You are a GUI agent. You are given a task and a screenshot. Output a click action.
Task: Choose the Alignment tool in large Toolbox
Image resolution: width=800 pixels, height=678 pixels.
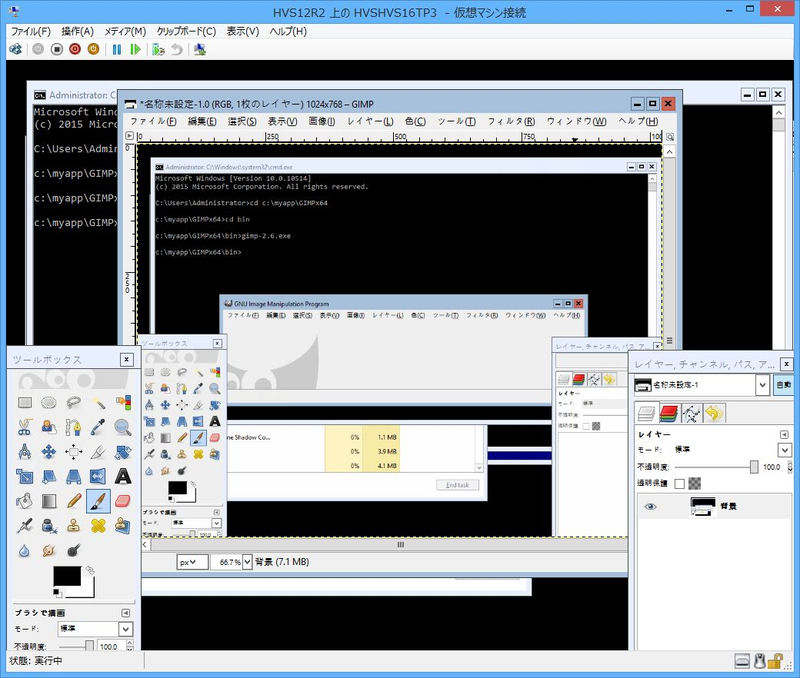coord(73,452)
